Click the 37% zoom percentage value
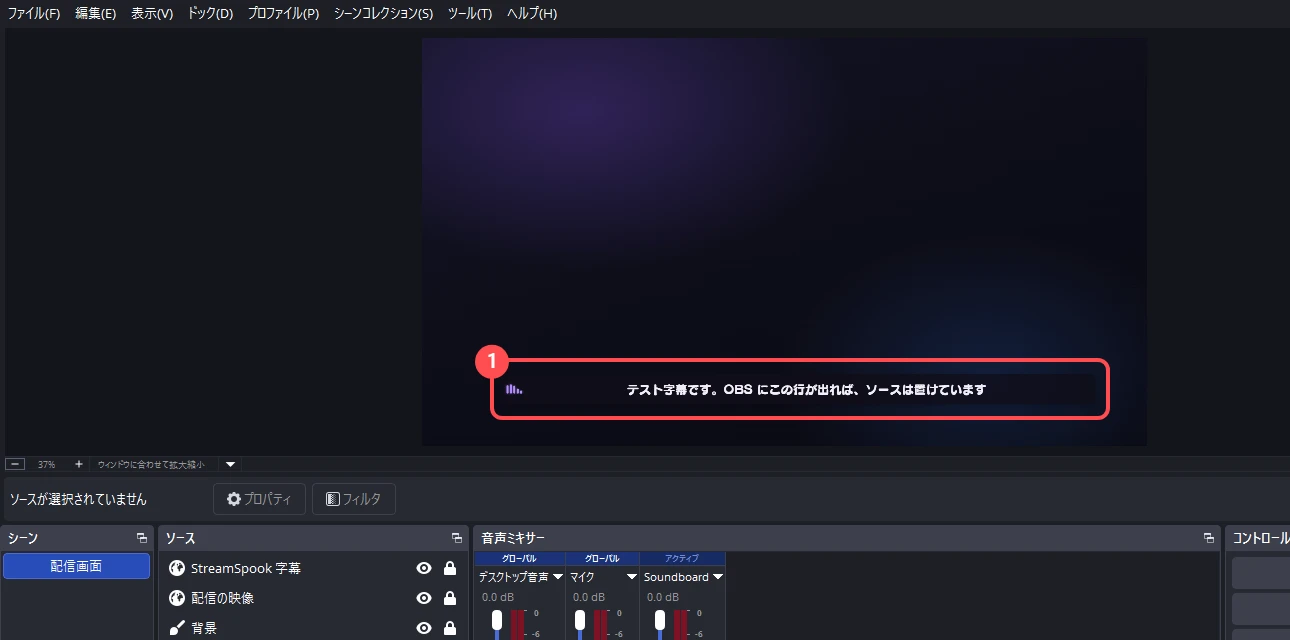The image size is (1290, 640). pos(46,465)
